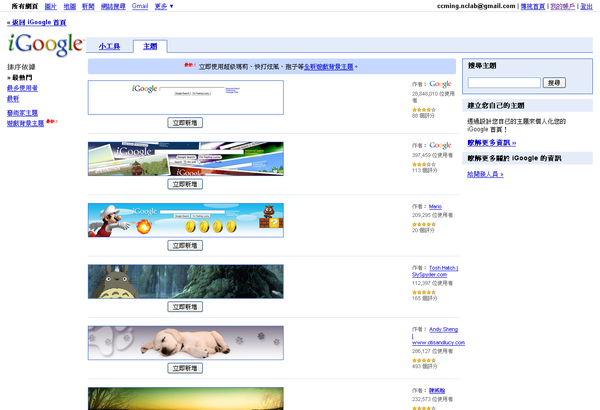The height and width of the screenshot is (410, 600).
Task: Open the Google author logo of the classic theme
Action: [x=440, y=84]
